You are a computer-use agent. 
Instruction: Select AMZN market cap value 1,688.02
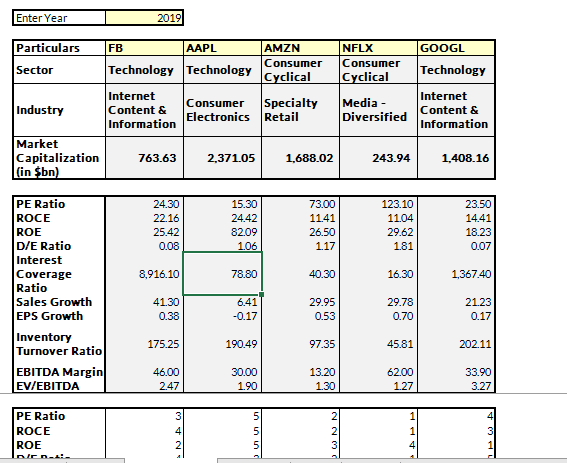coord(300,158)
